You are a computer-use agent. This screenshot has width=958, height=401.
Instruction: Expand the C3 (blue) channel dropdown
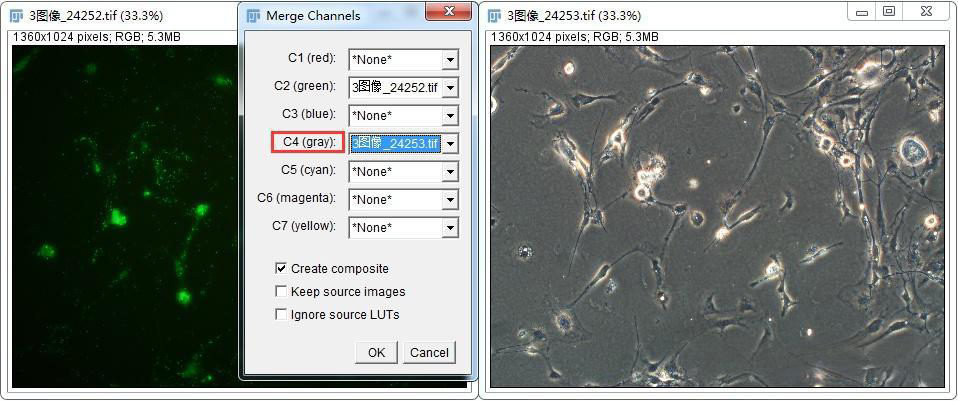pyautogui.click(x=450, y=116)
